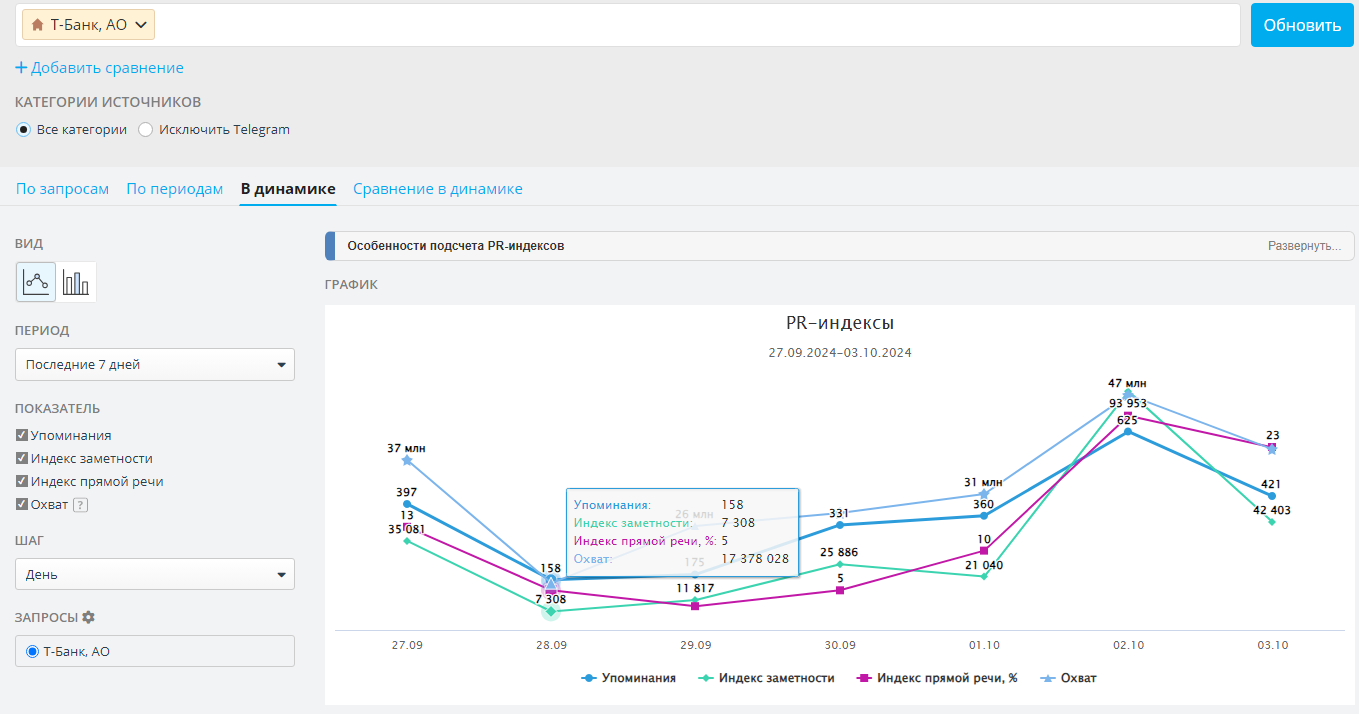Click the 28.09 date axis label
Viewport: 1359px width, 714px height.
551,645
